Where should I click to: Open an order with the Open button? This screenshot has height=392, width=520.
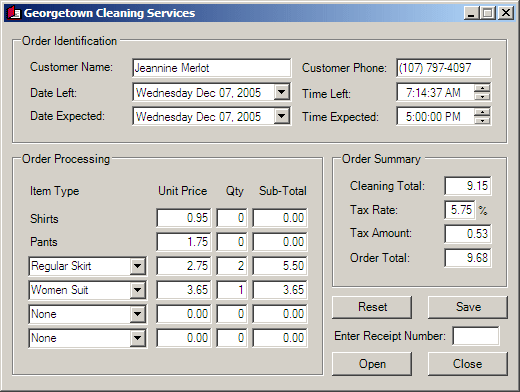[x=372, y=364]
